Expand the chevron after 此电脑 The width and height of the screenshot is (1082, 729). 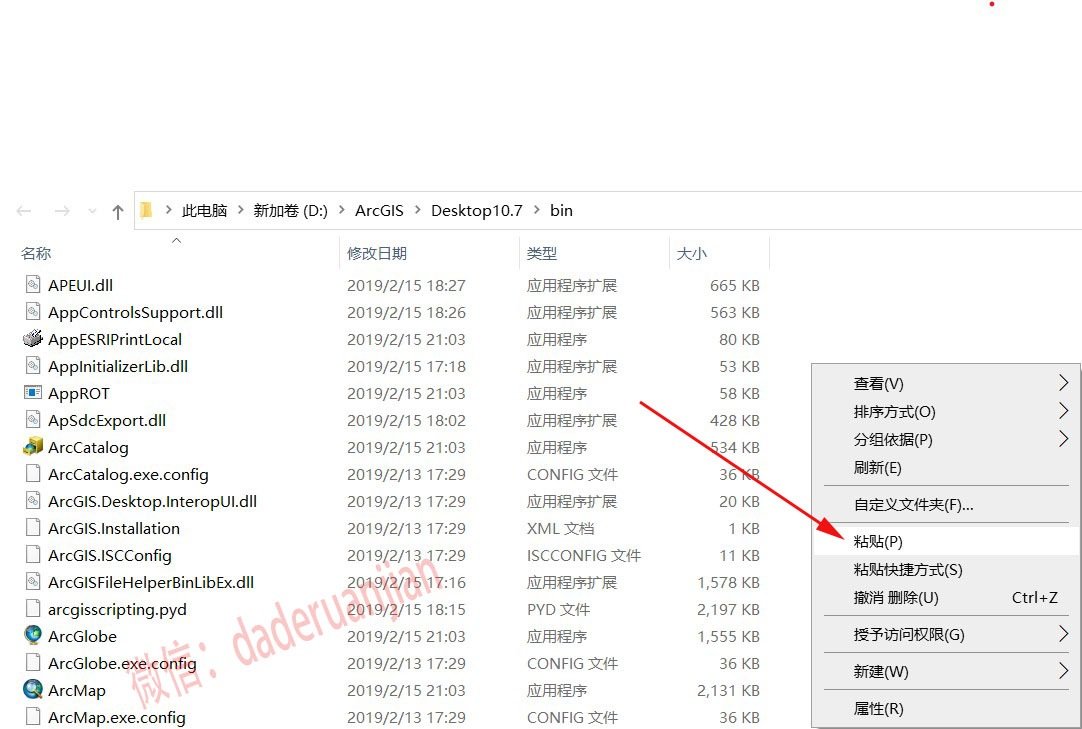pyautogui.click(x=241, y=210)
